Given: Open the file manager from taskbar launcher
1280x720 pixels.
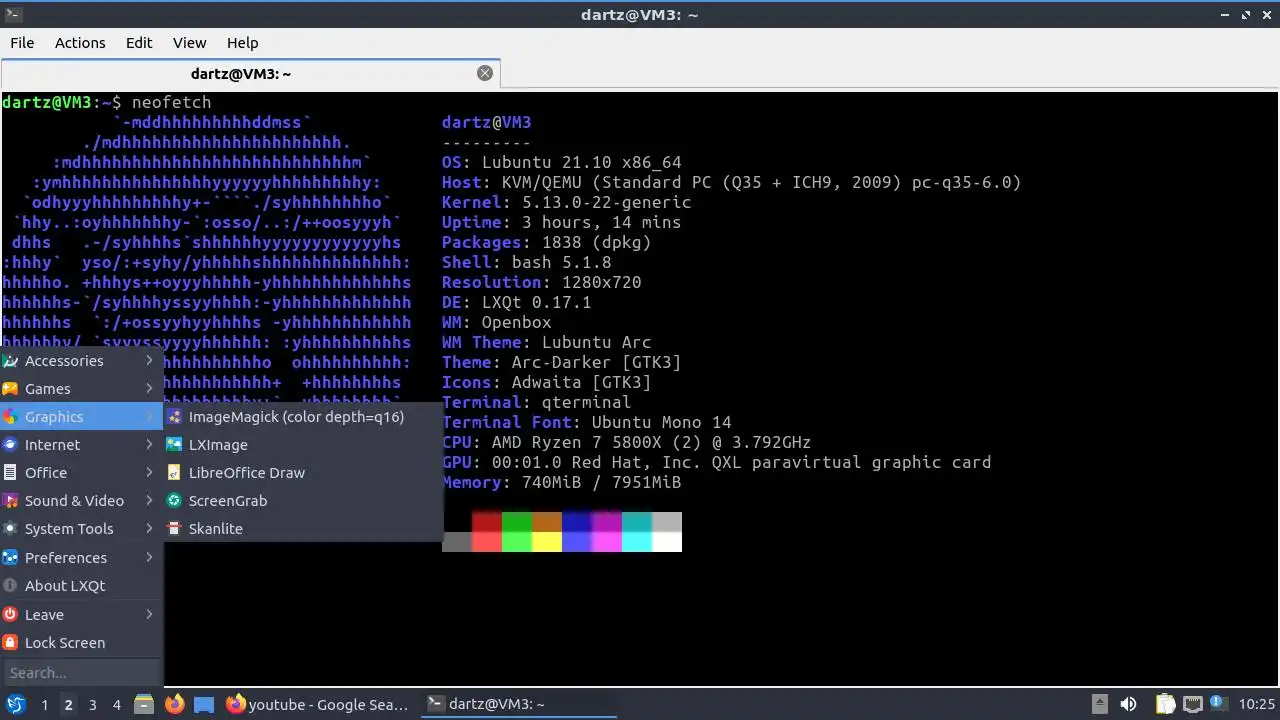Looking at the screenshot, I should tap(144, 704).
